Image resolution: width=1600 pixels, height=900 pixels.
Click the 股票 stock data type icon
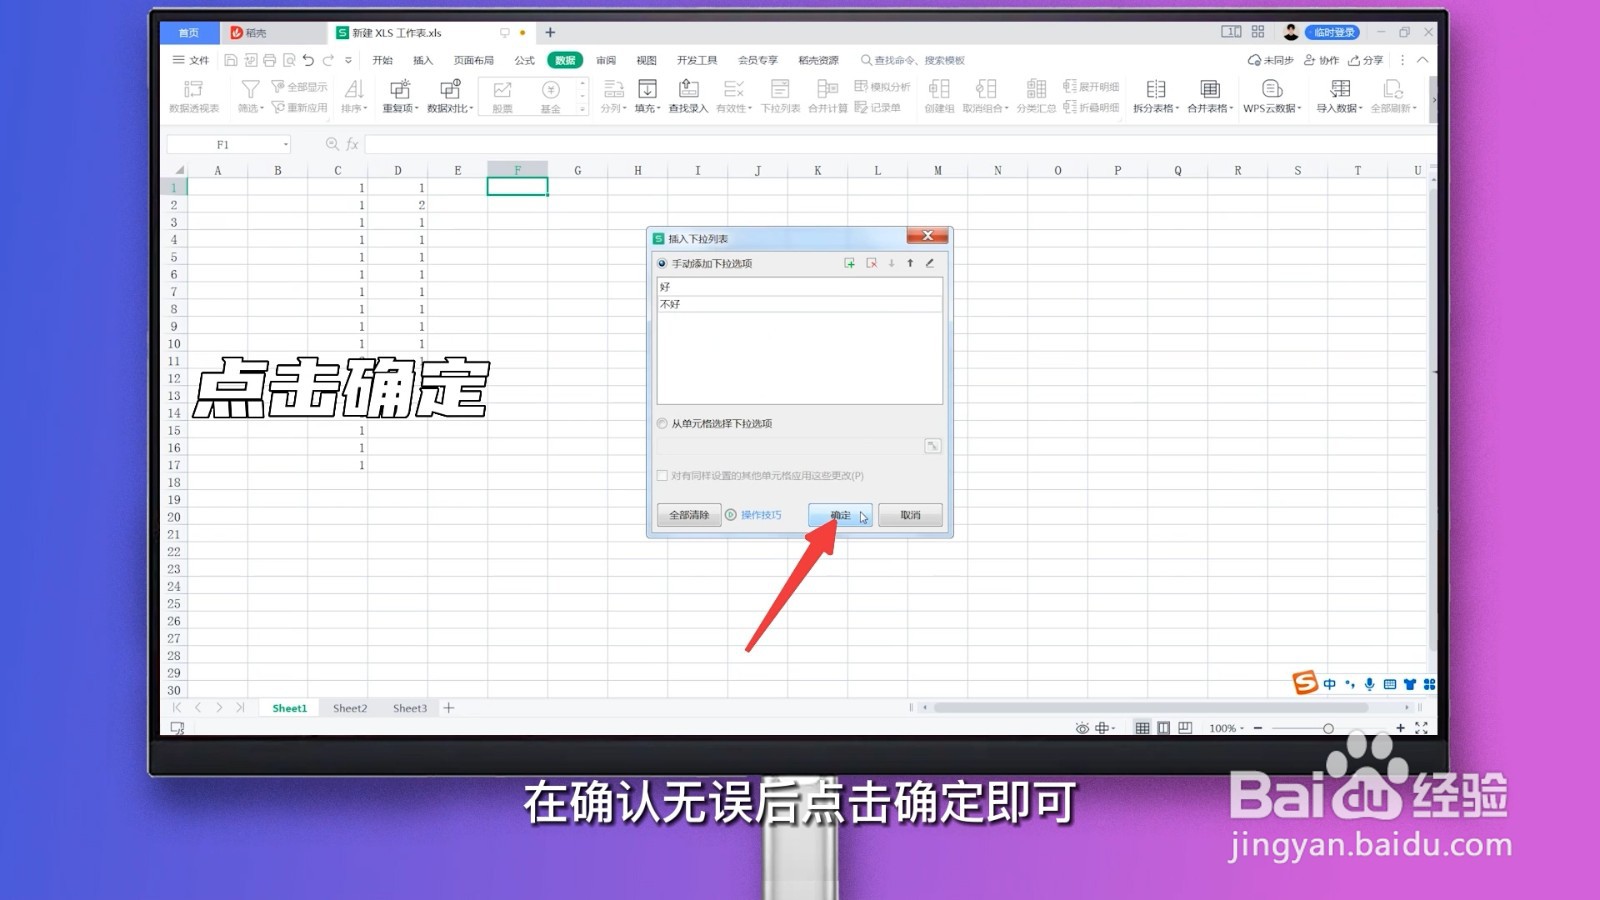pos(502,96)
